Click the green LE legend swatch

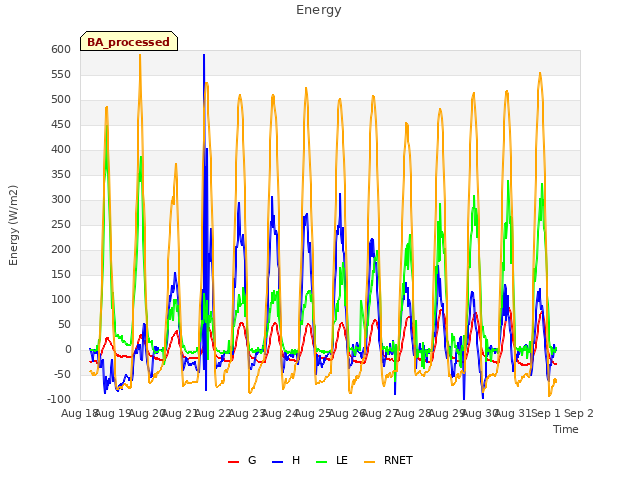pos(322,462)
